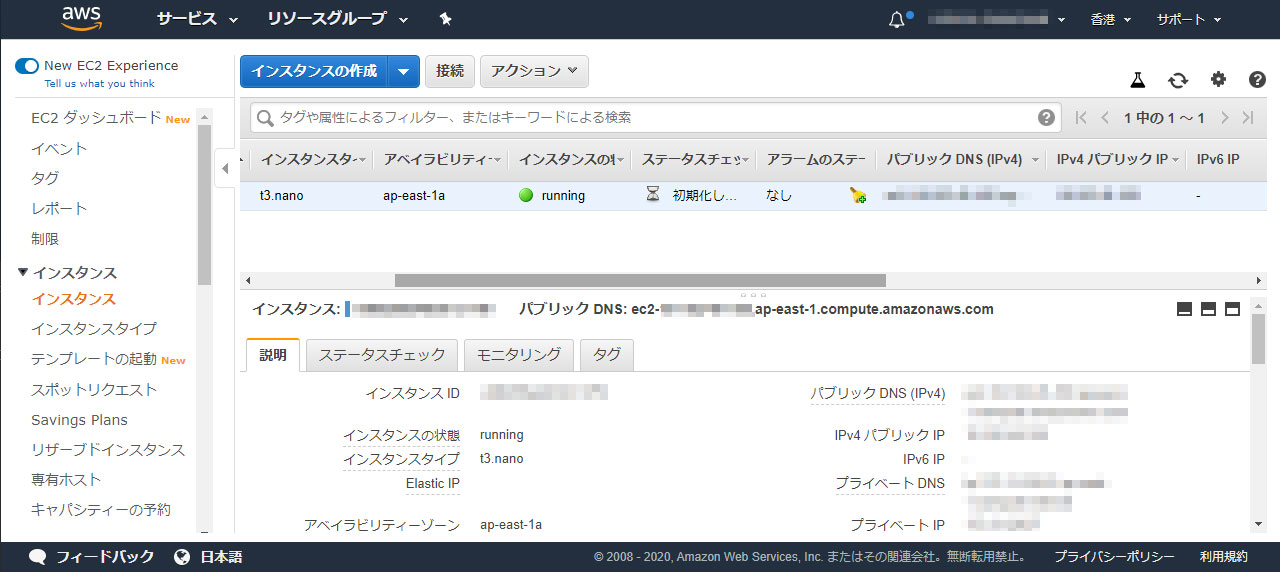Open the notifications bell
The image size is (1280, 572).
coord(897,20)
